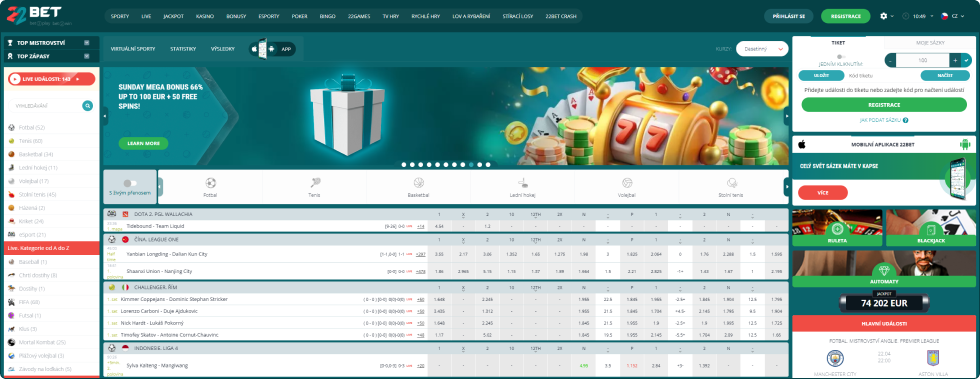Image resolution: width=980 pixels, height=379 pixels.
Task: Click the help icon beside Jak podat sázku
Action: [x=906, y=120]
